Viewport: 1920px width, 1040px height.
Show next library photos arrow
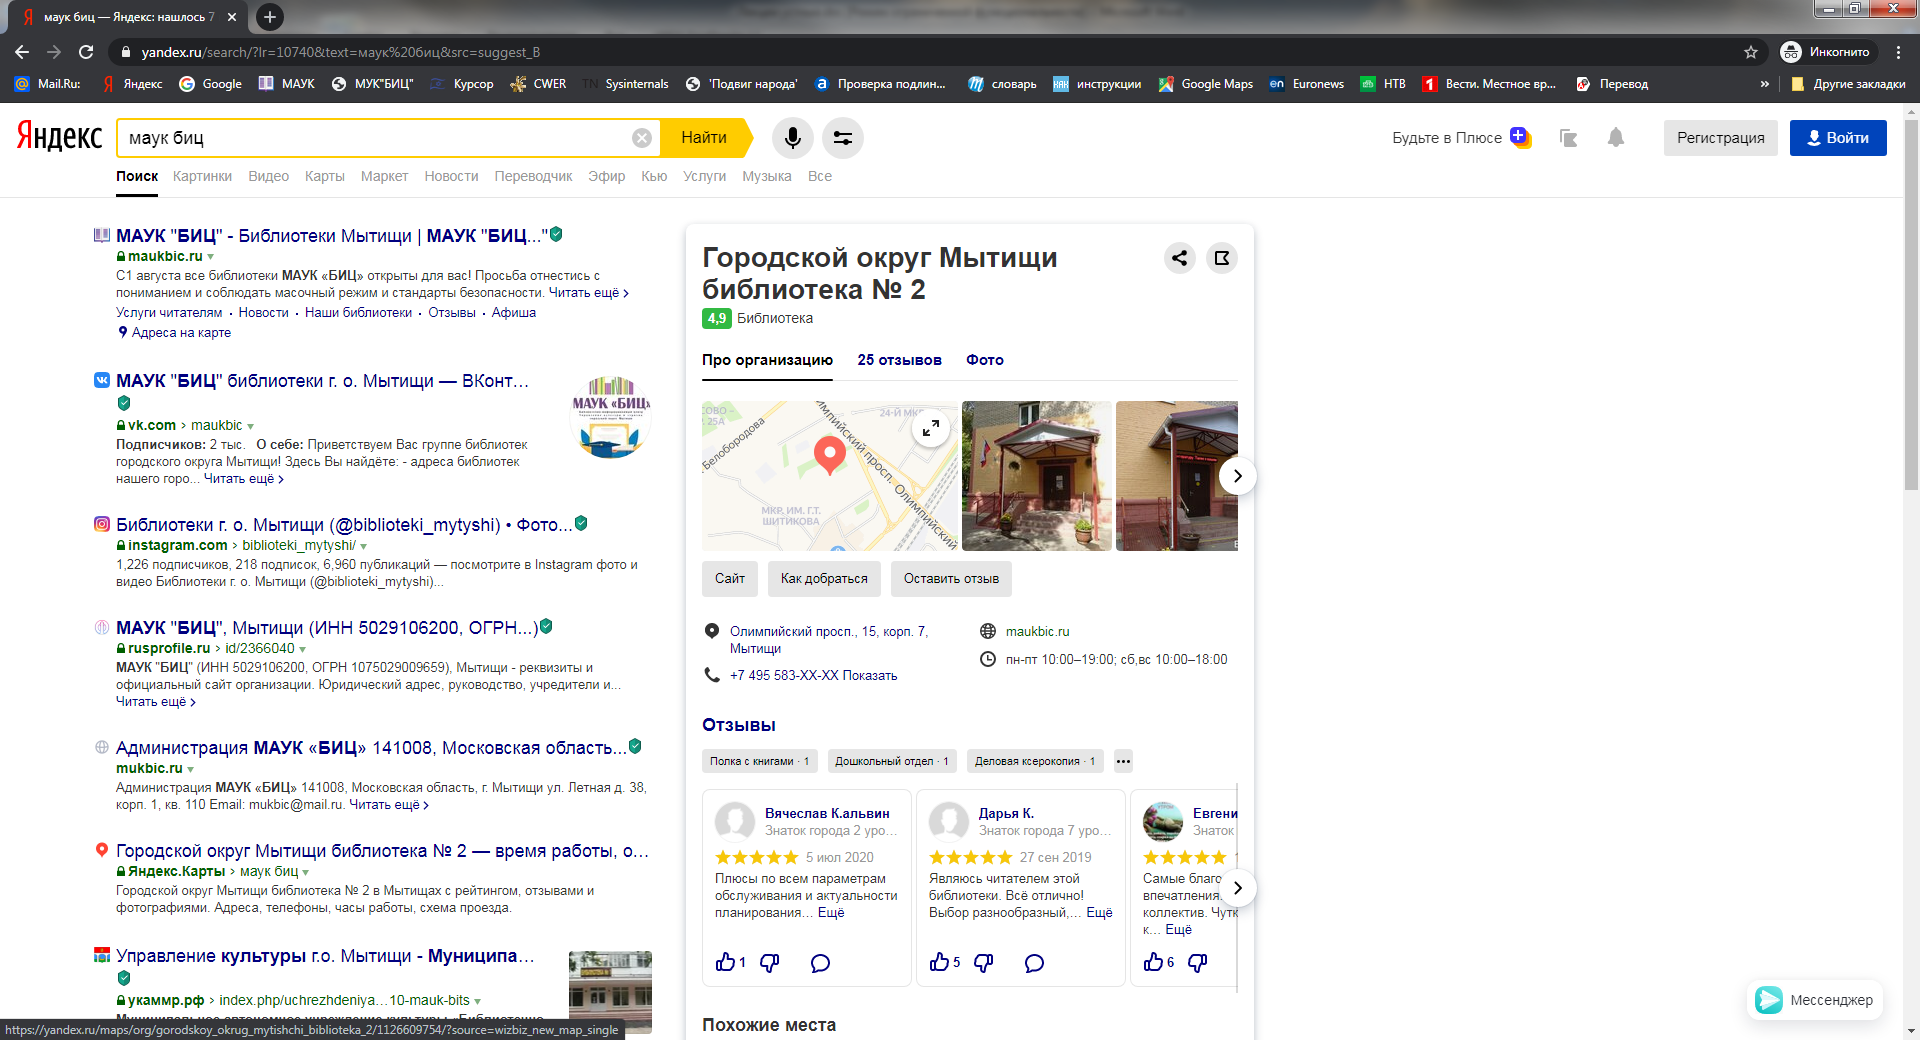[x=1237, y=476]
